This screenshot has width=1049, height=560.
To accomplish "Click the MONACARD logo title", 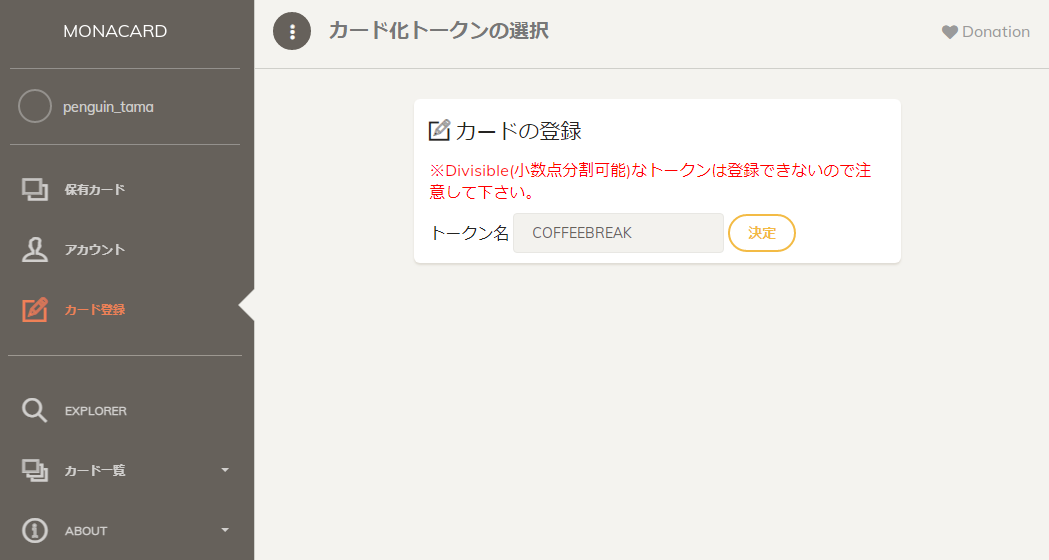I will [115, 31].
